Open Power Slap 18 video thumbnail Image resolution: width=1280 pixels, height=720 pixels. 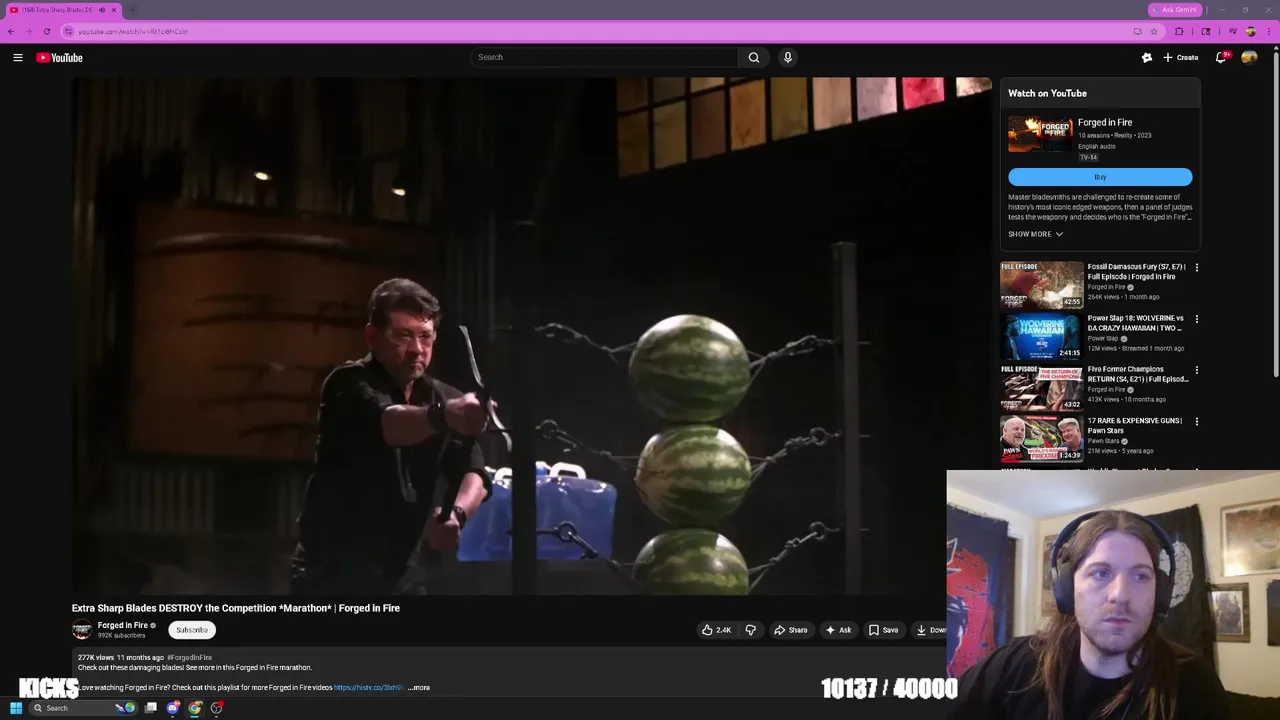[1041, 336]
